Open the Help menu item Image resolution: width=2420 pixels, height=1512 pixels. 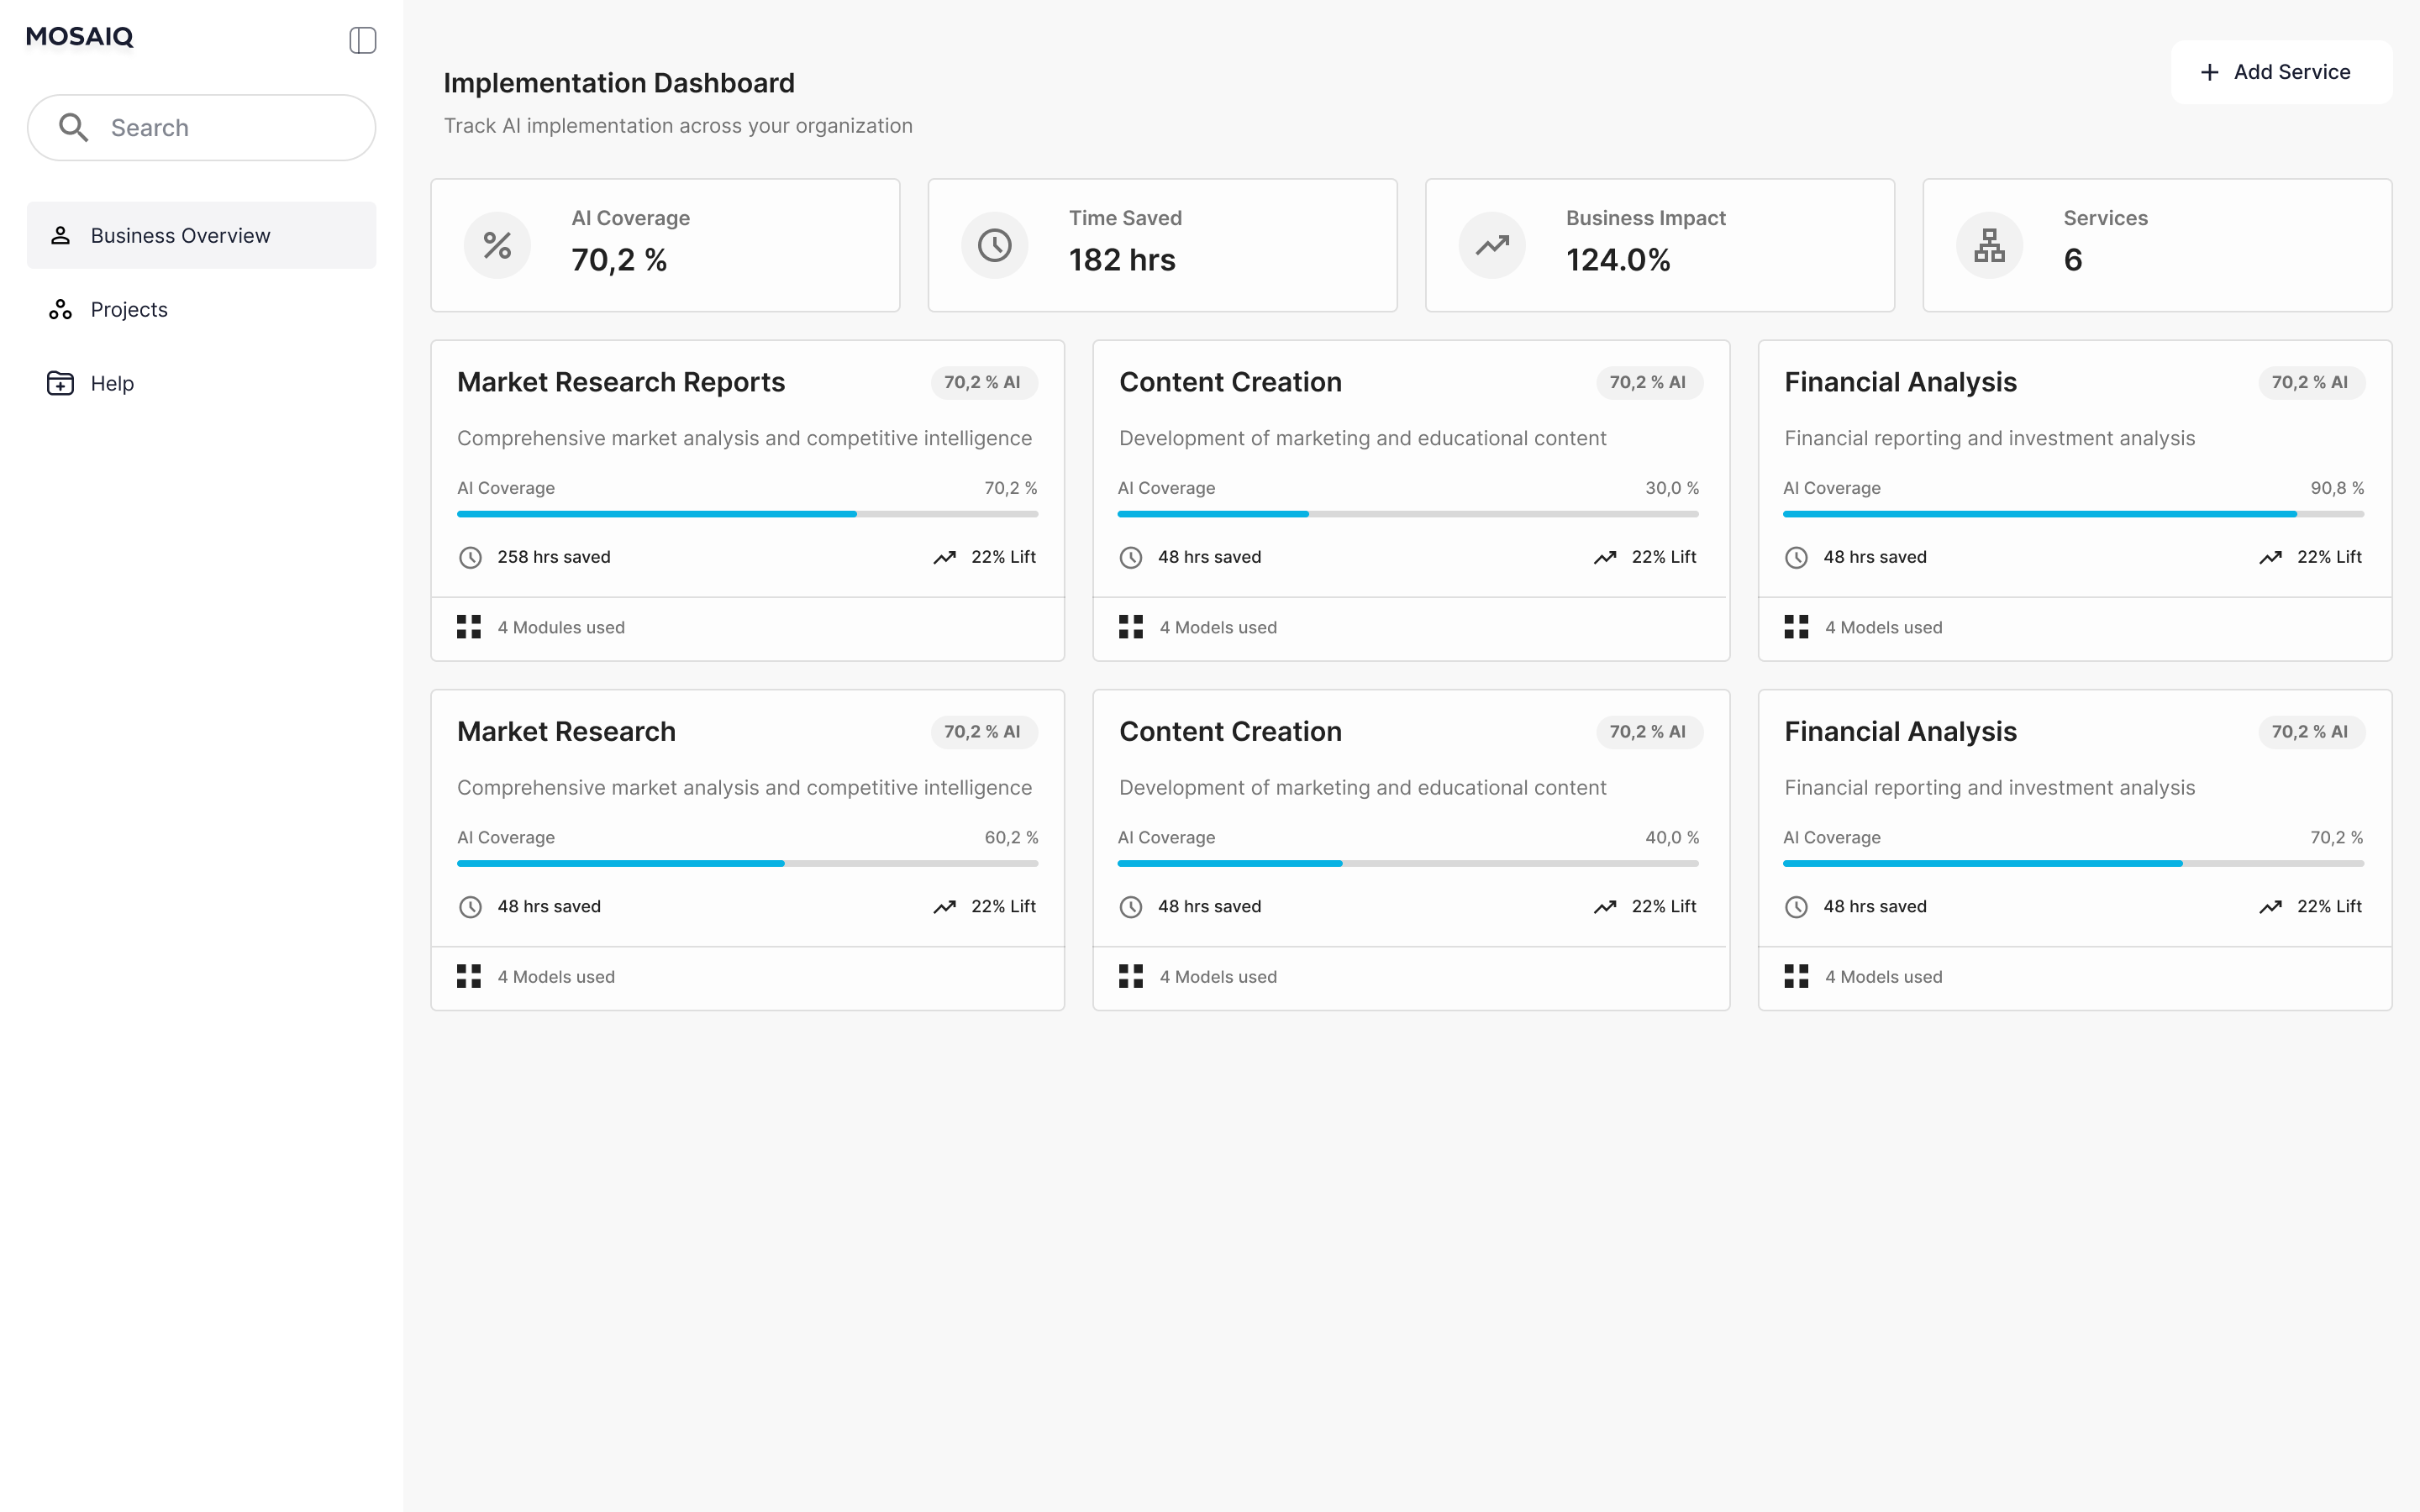(112, 384)
